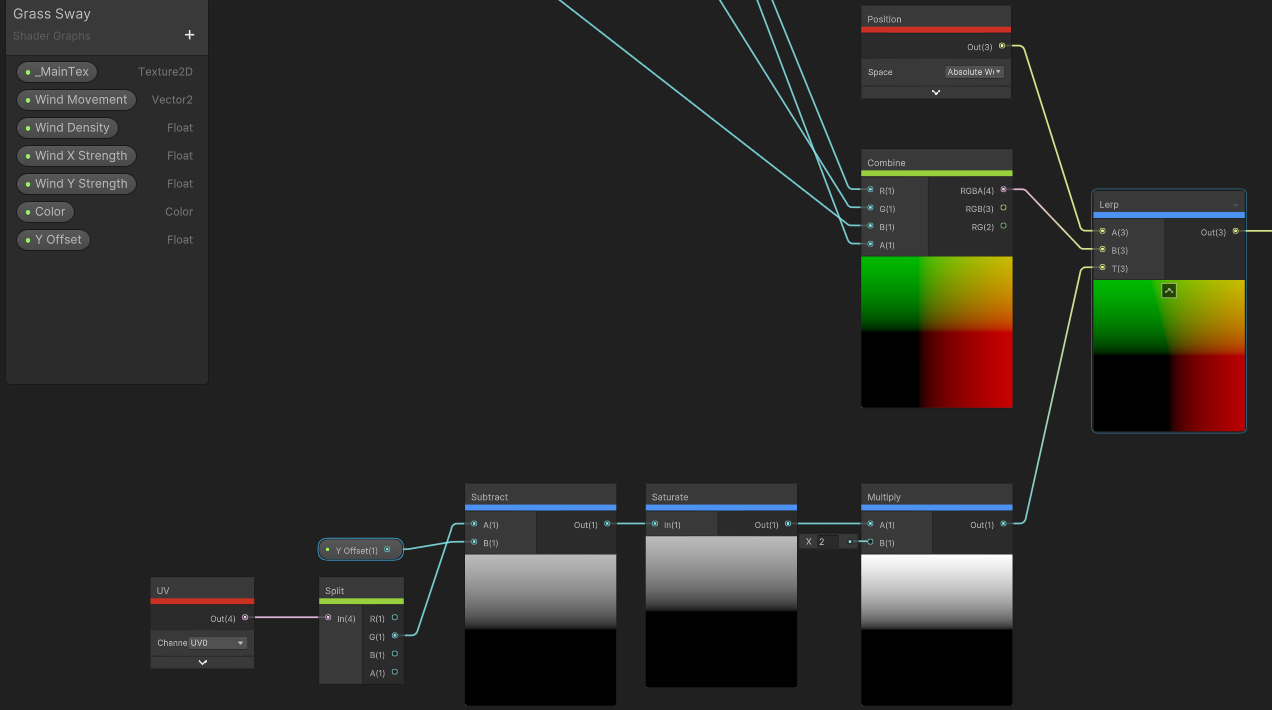The image size is (1272, 710).
Task: Expand the UV node preview chevron
Action: pyautogui.click(x=203, y=662)
